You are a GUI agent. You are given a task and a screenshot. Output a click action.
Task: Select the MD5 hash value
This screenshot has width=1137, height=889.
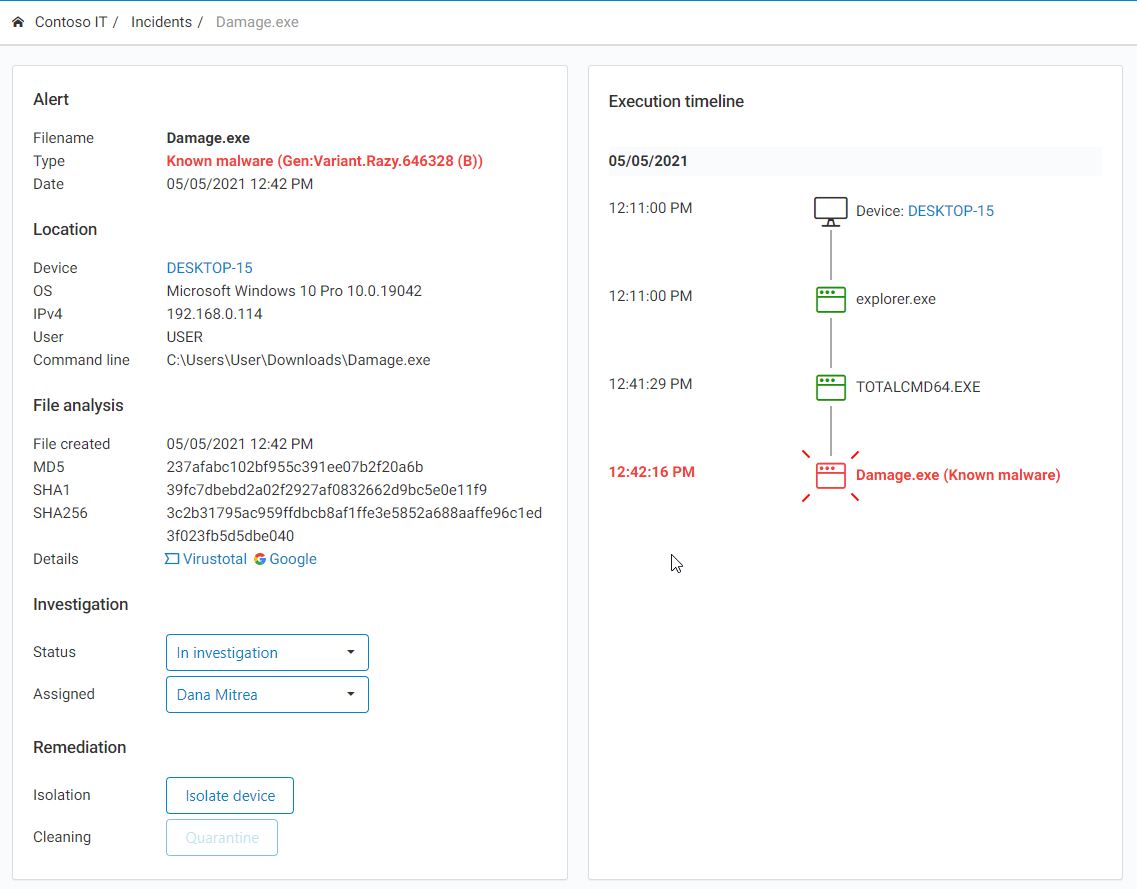[x=294, y=467]
